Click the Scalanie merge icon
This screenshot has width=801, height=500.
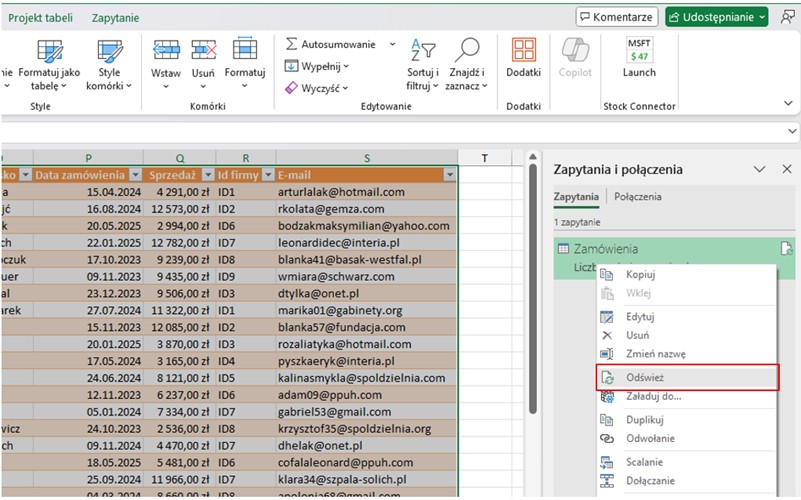coord(606,462)
